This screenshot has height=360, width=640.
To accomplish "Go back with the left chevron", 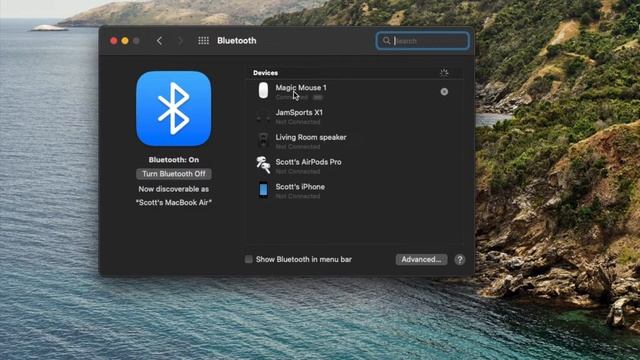I will (159, 41).
